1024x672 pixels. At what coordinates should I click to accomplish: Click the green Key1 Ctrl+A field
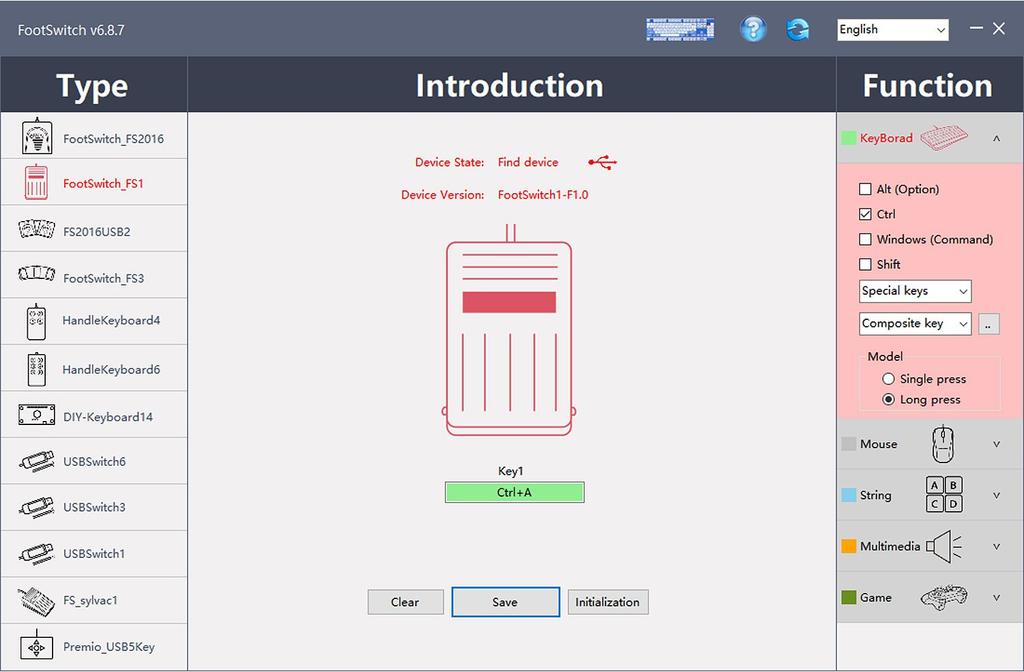pyautogui.click(x=514, y=492)
